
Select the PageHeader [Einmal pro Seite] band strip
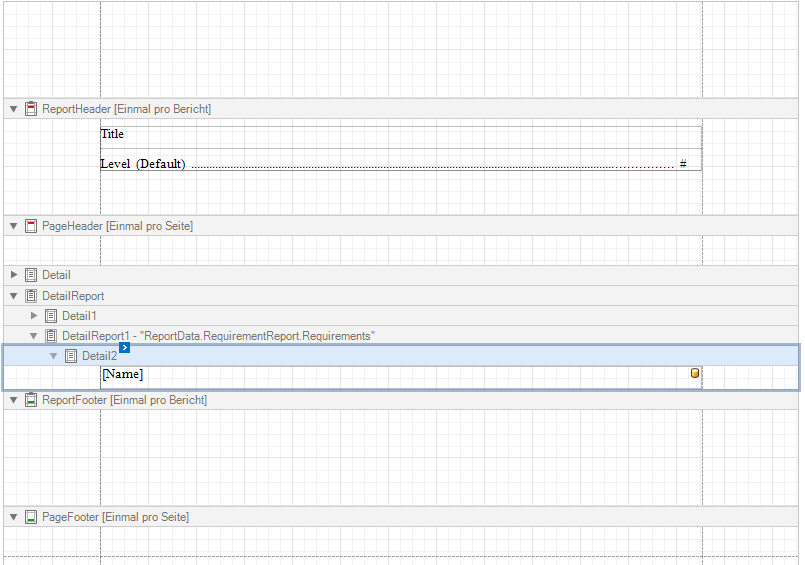click(400, 226)
